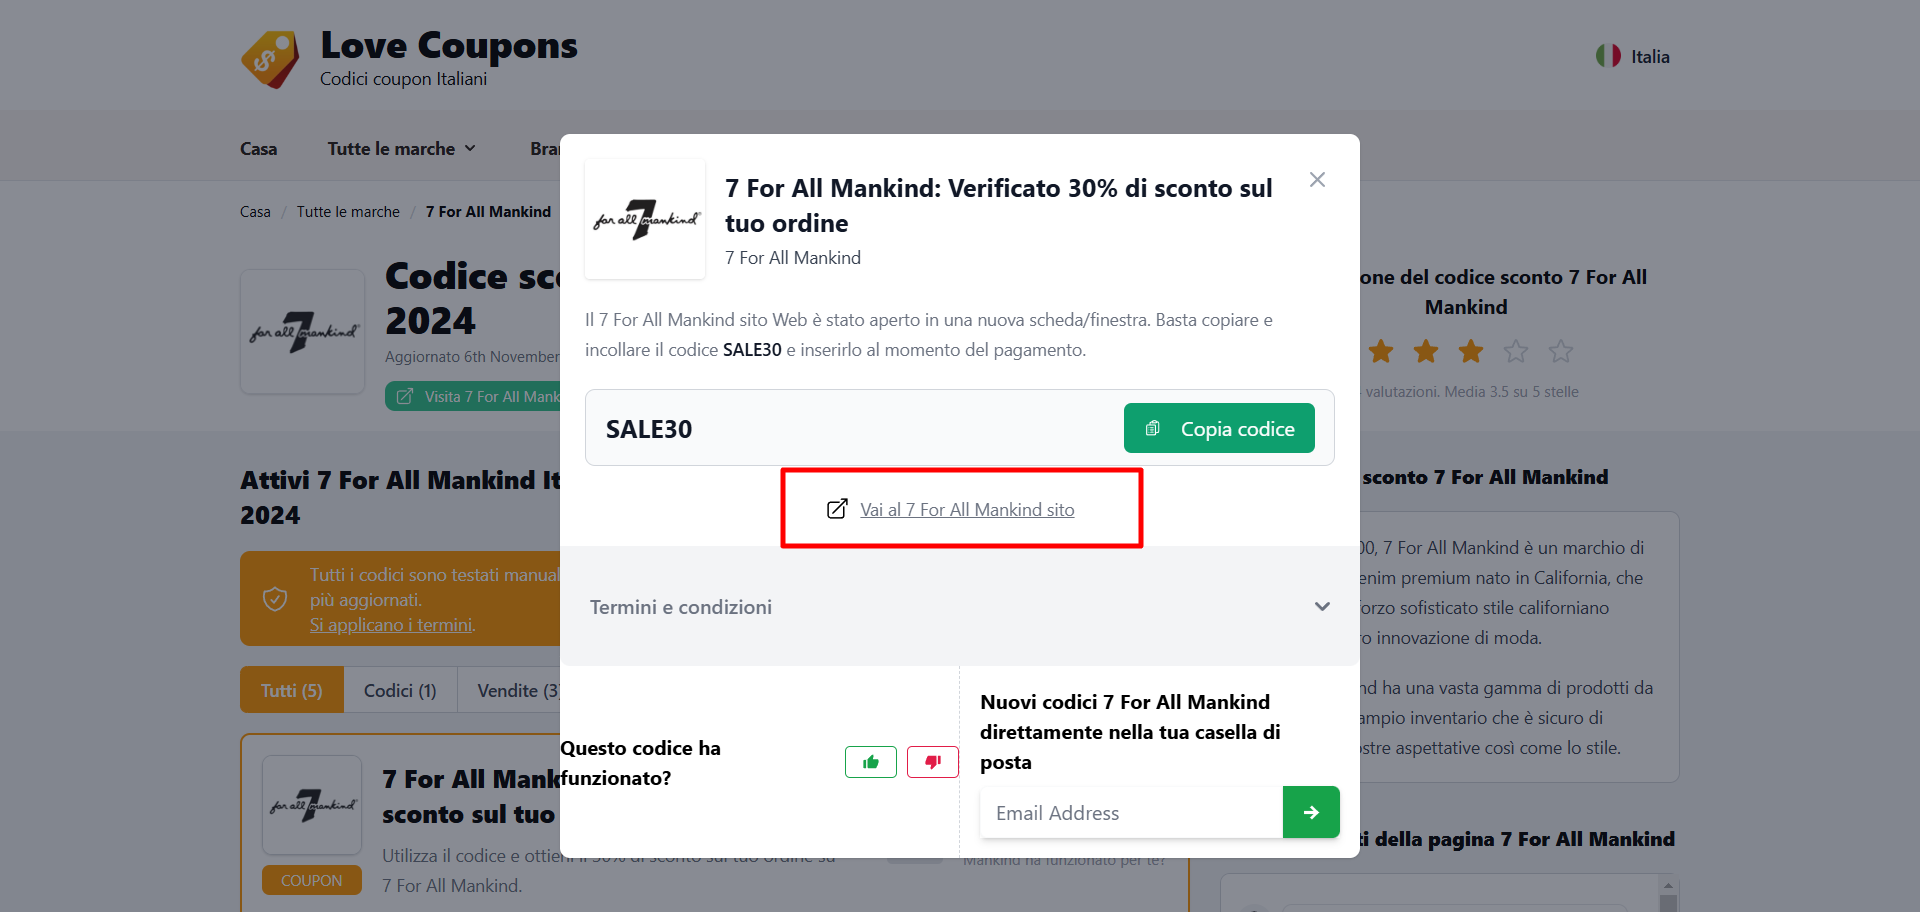Image resolution: width=1920 pixels, height=912 pixels.
Task: Click the thumbs down feedback icon
Action: pos(933,762)
